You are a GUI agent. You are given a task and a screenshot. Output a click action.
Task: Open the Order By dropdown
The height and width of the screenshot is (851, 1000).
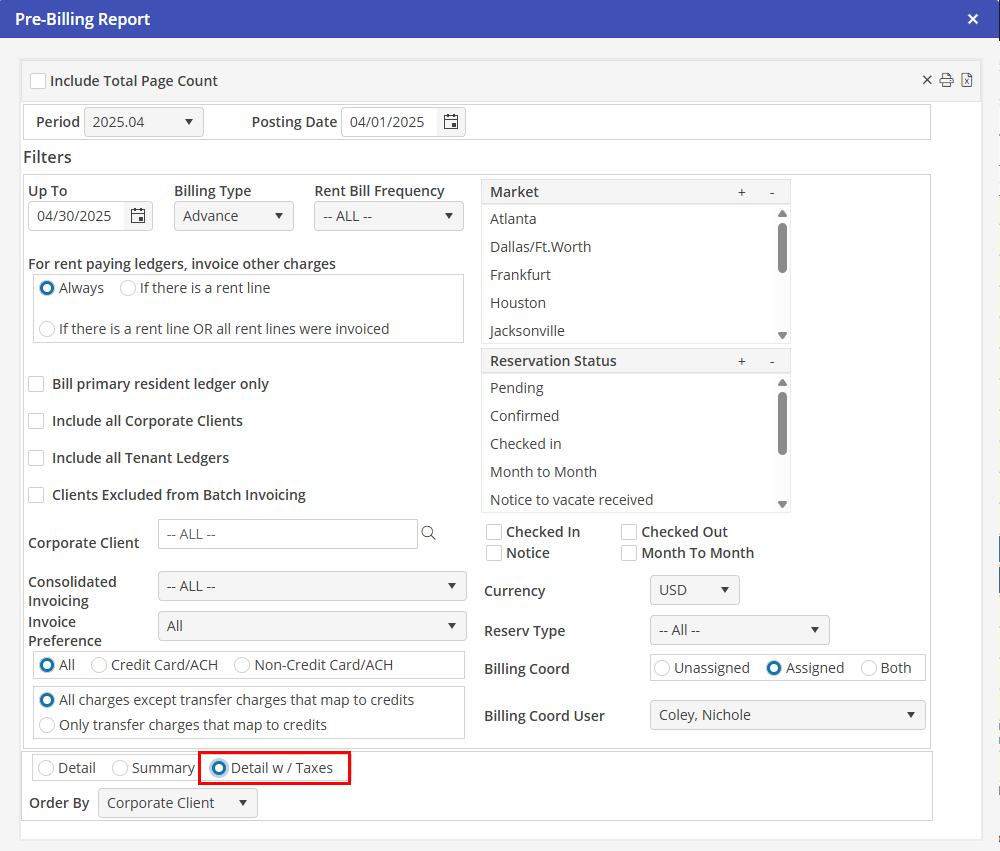pyautogui.click(x=177, y=803)
